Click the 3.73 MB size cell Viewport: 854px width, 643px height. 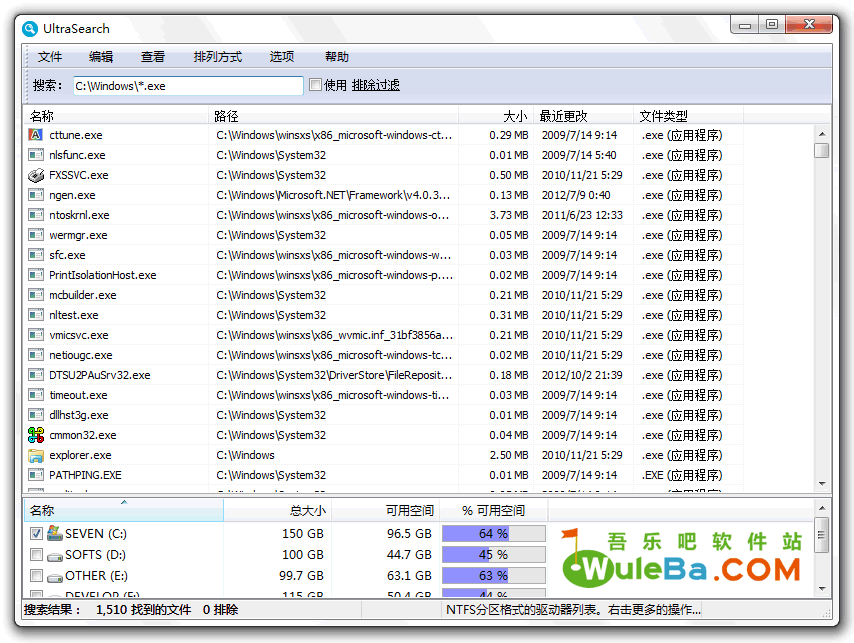point(509,215)
